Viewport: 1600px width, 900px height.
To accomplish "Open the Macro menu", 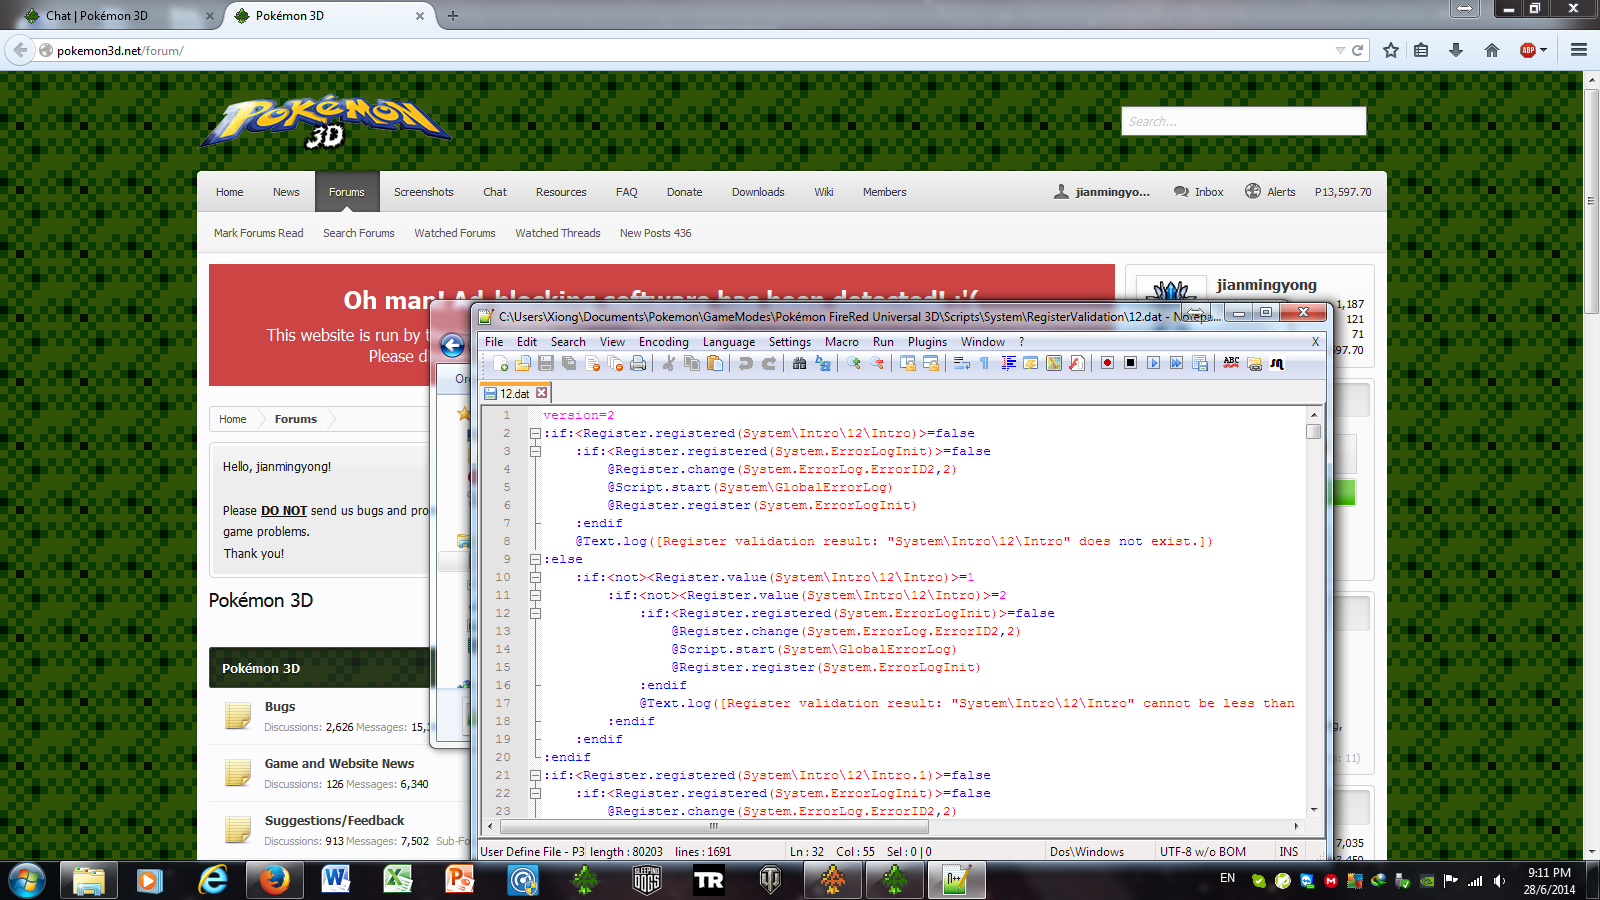I will click(x=842, y=342).
